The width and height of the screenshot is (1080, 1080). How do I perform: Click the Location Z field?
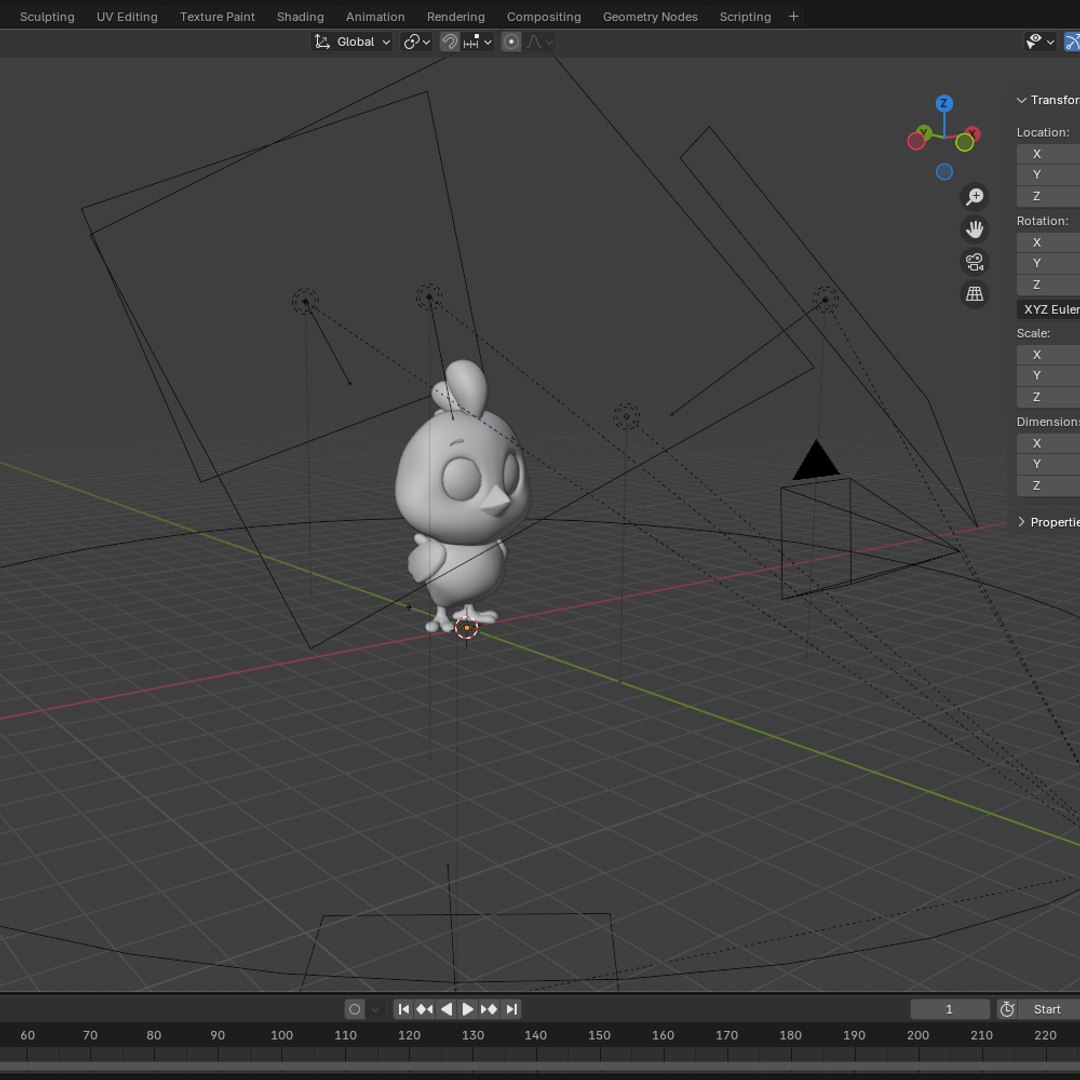click(x=1048, y=196)
